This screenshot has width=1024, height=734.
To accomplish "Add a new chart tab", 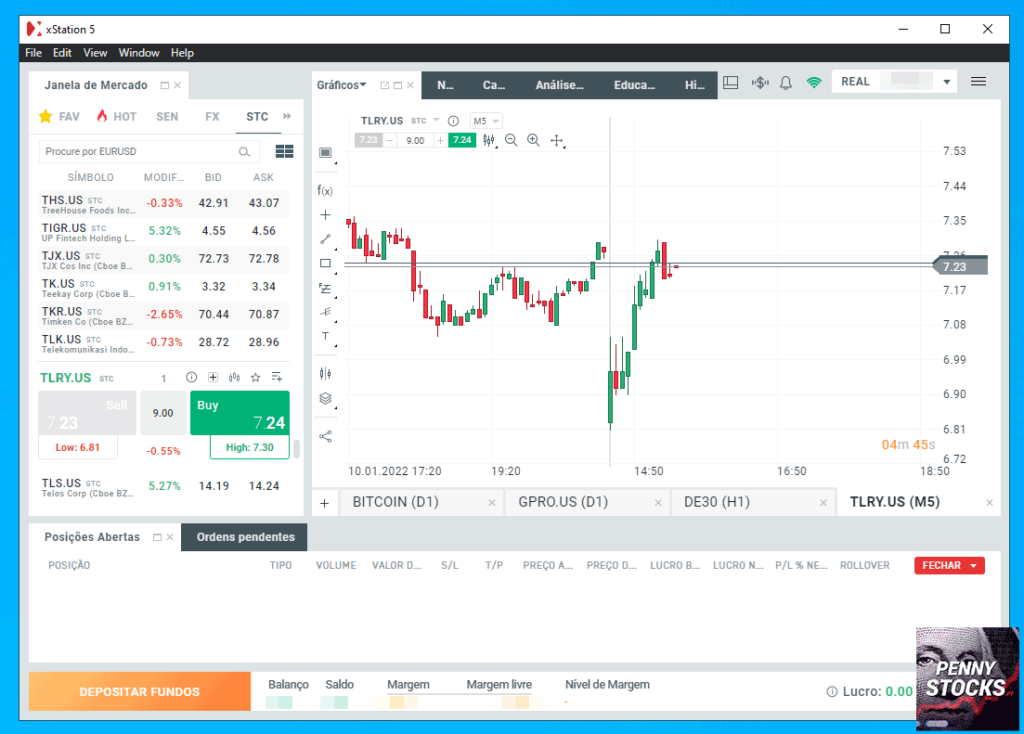I will (x=325, y=503).
